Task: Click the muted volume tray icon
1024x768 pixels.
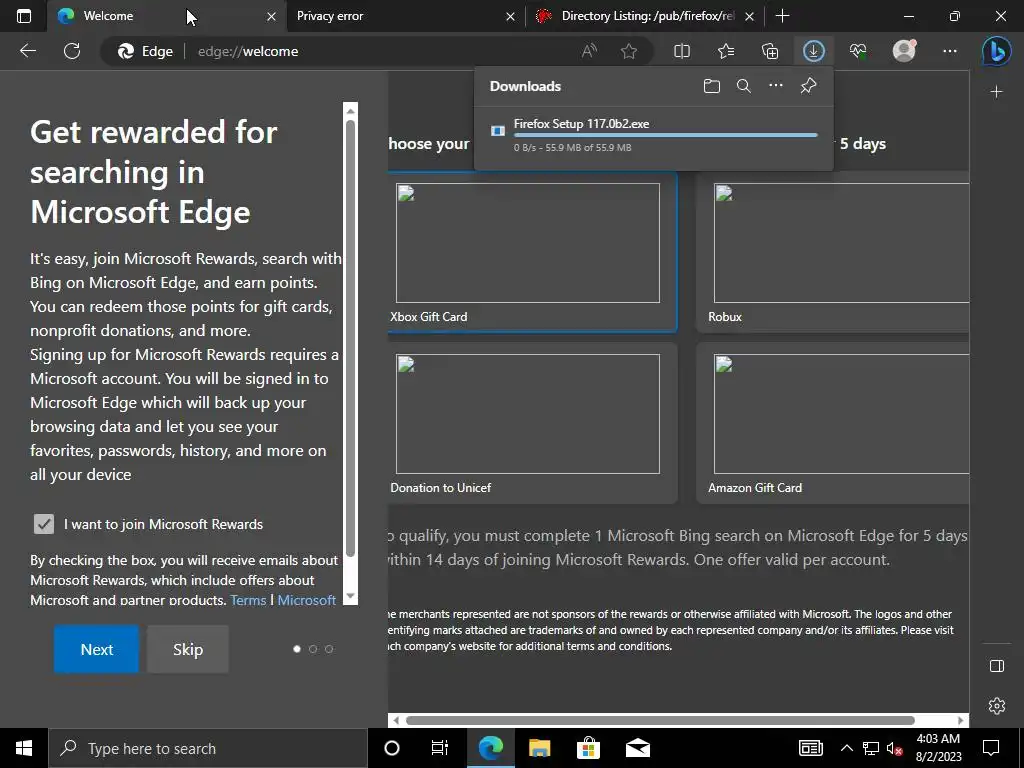Action: click(894, 748)
